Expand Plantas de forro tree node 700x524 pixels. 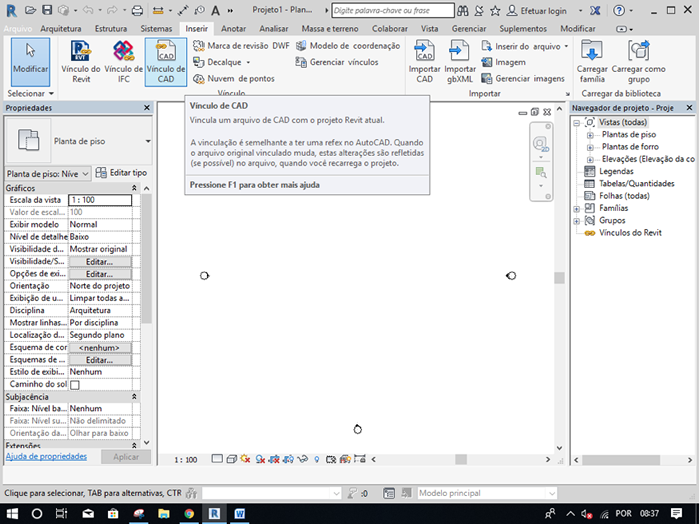click(x=590, y=147)
